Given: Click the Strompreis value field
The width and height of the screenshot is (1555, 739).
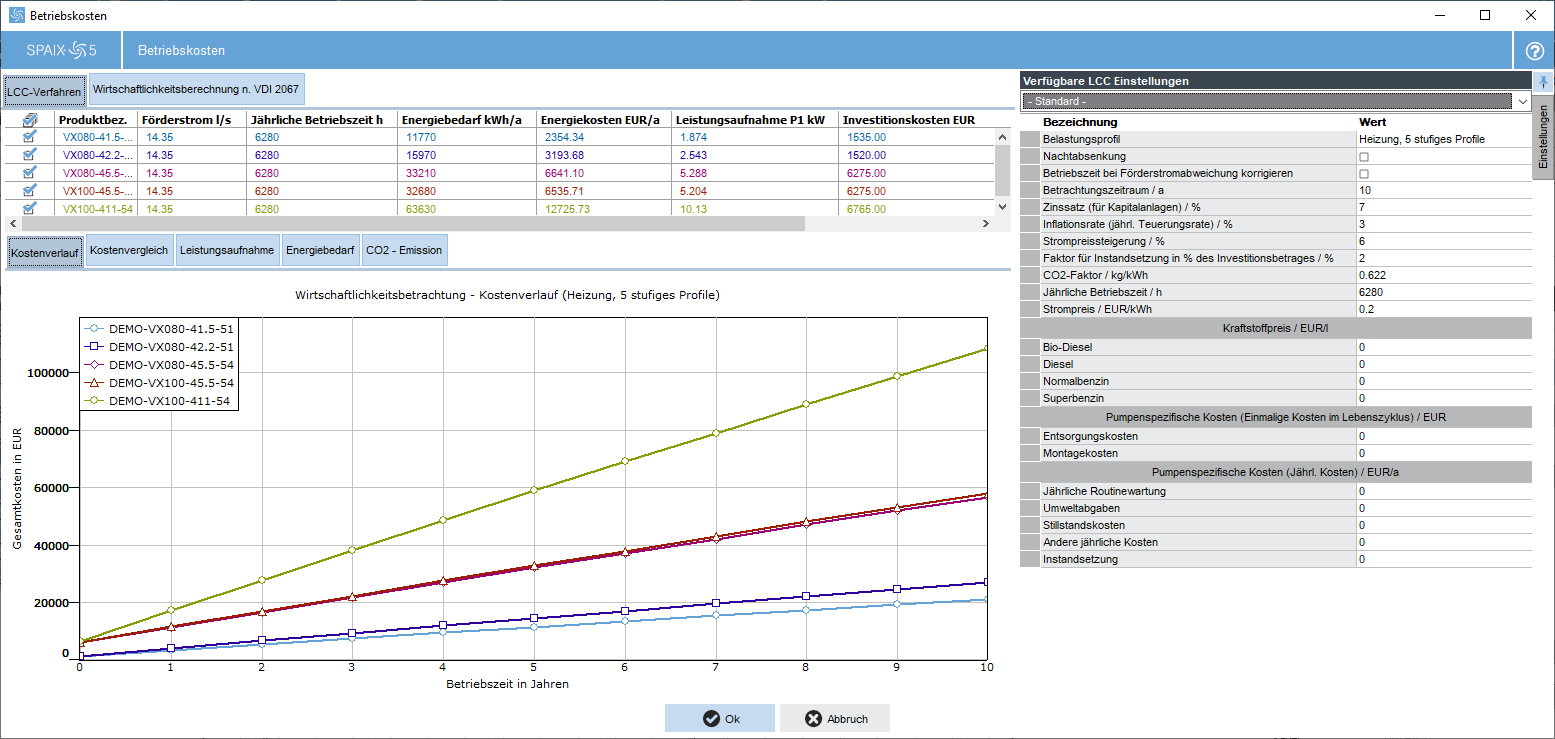Looking at the screenshot, I should click(x=1442, y=309).
